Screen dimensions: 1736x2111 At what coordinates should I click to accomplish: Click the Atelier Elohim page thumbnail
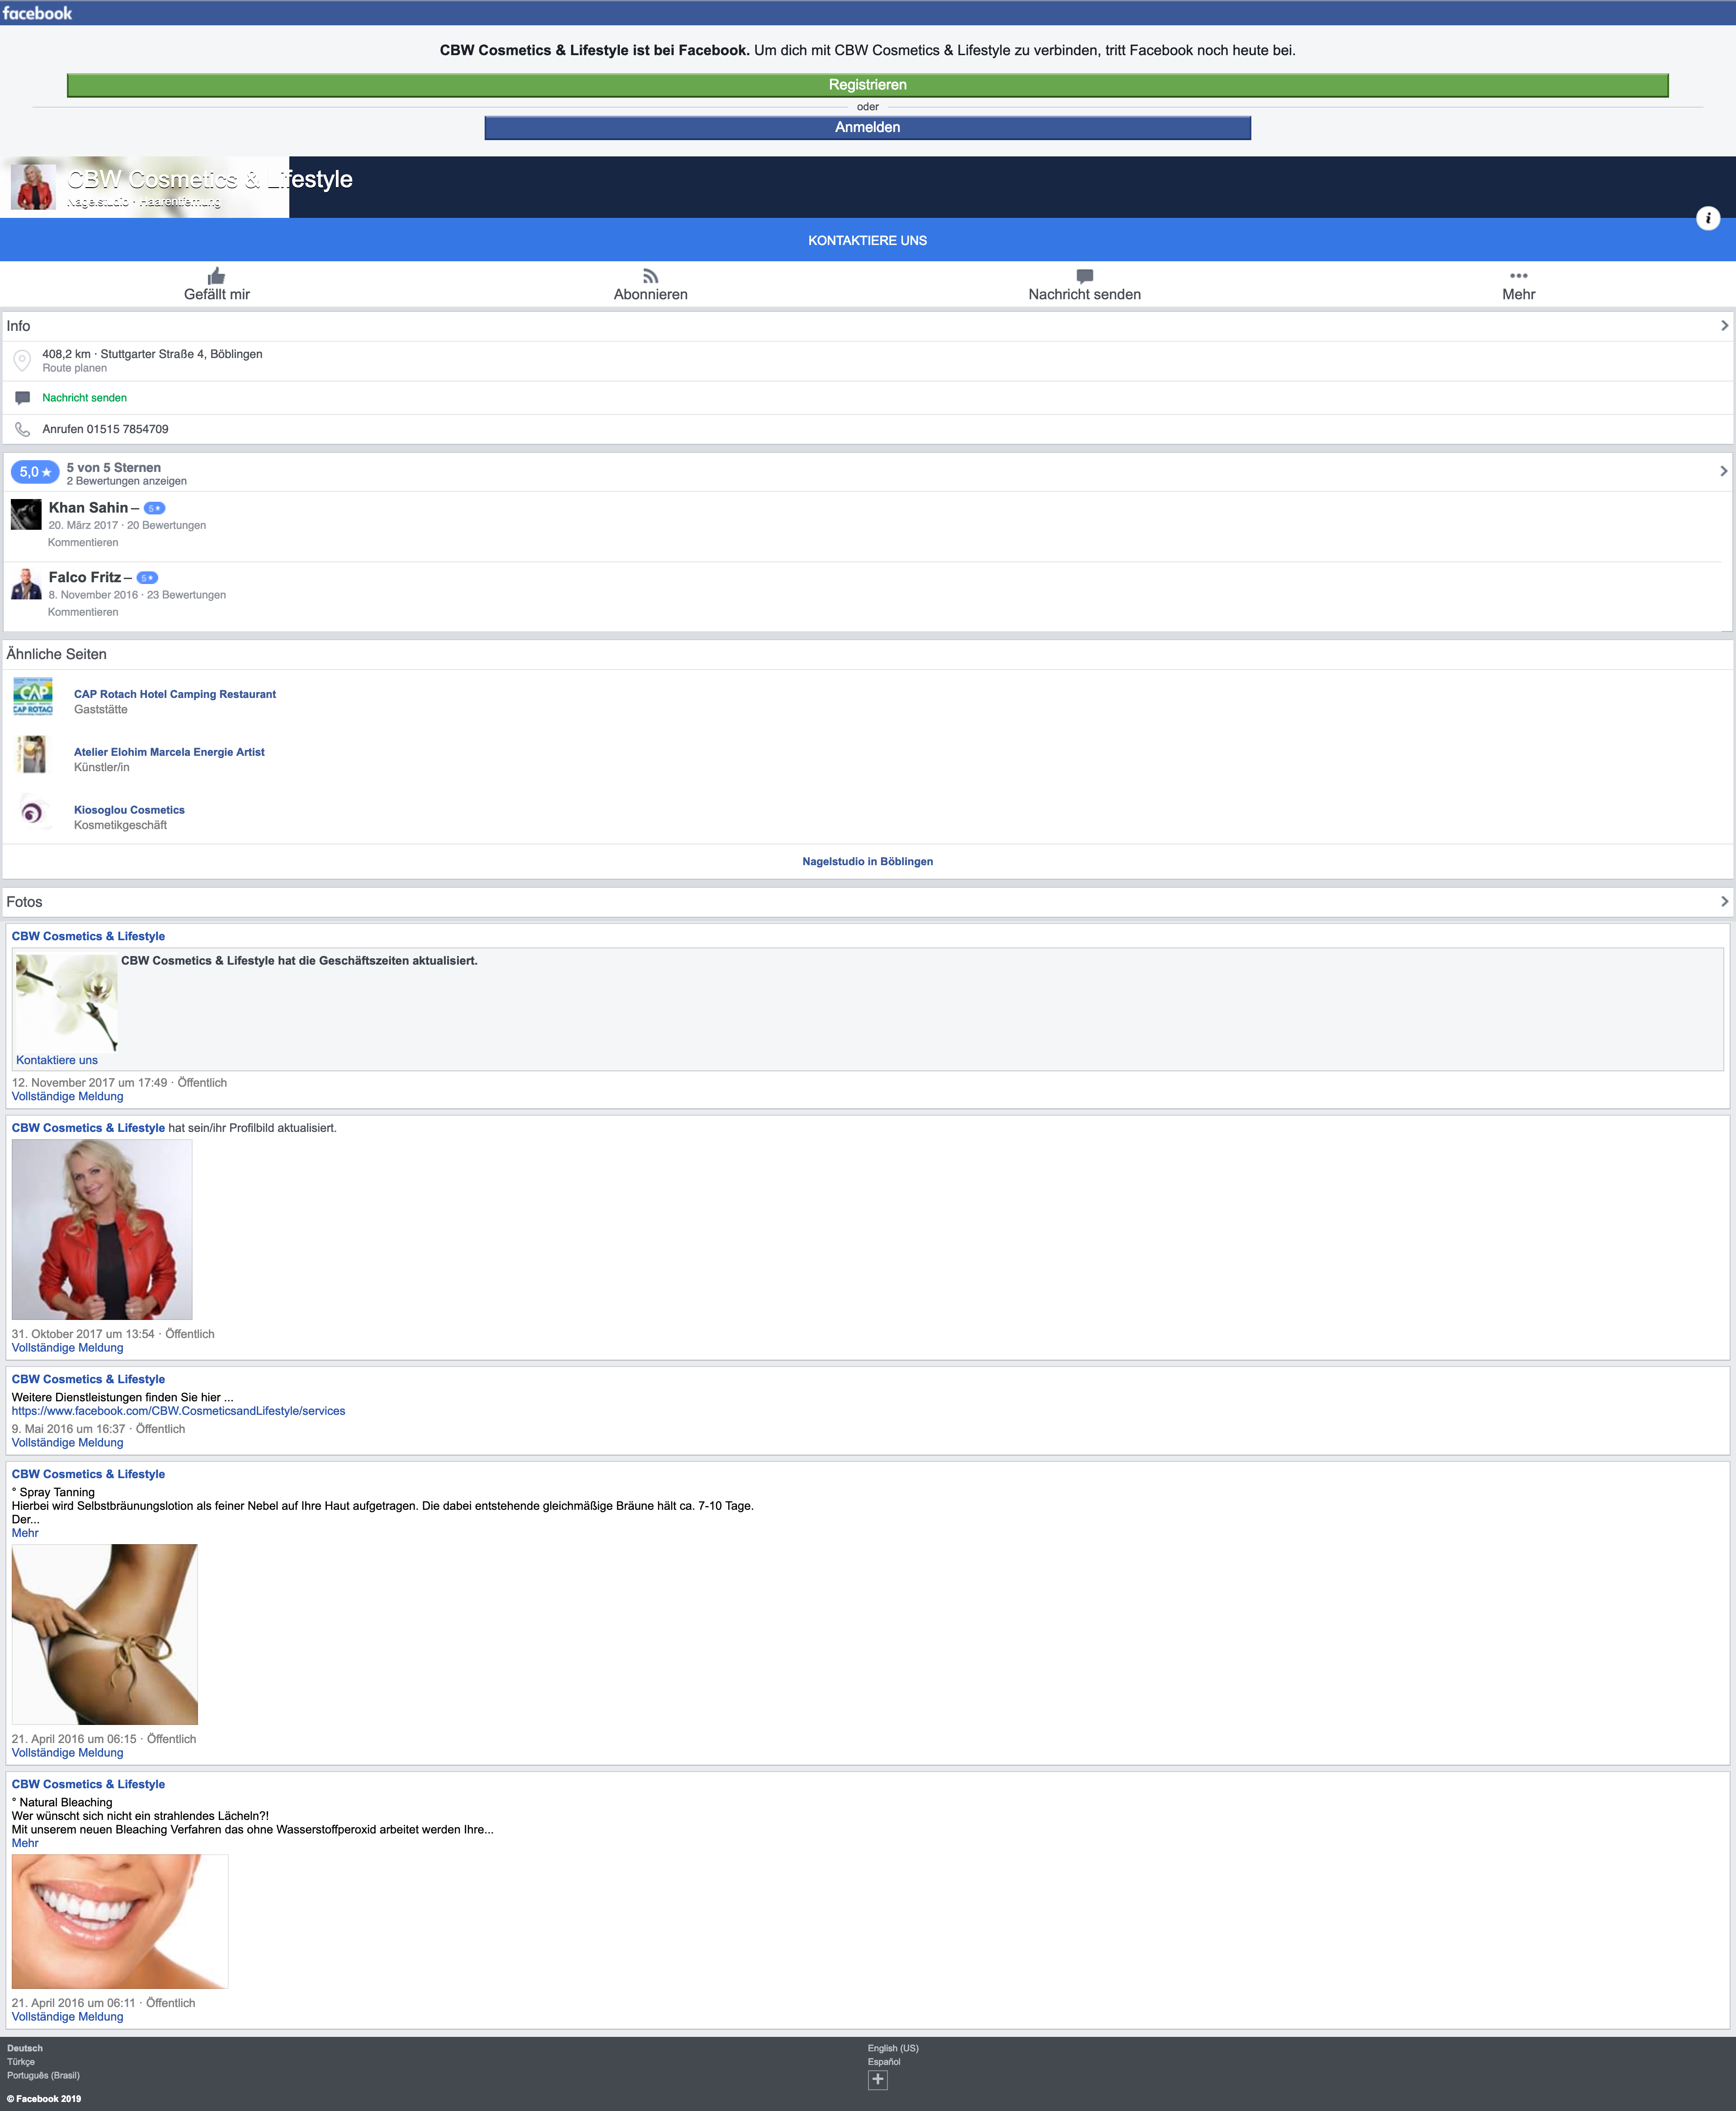(33, 754)
